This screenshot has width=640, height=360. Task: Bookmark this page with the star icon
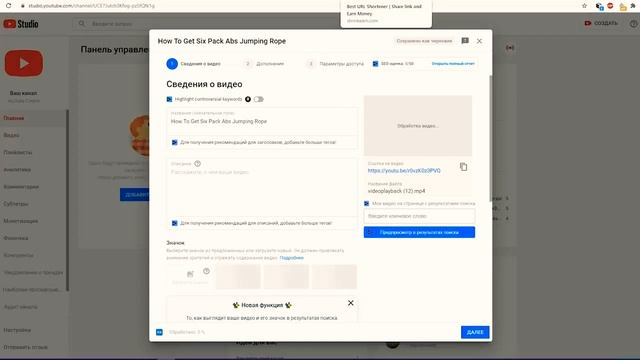584,6
